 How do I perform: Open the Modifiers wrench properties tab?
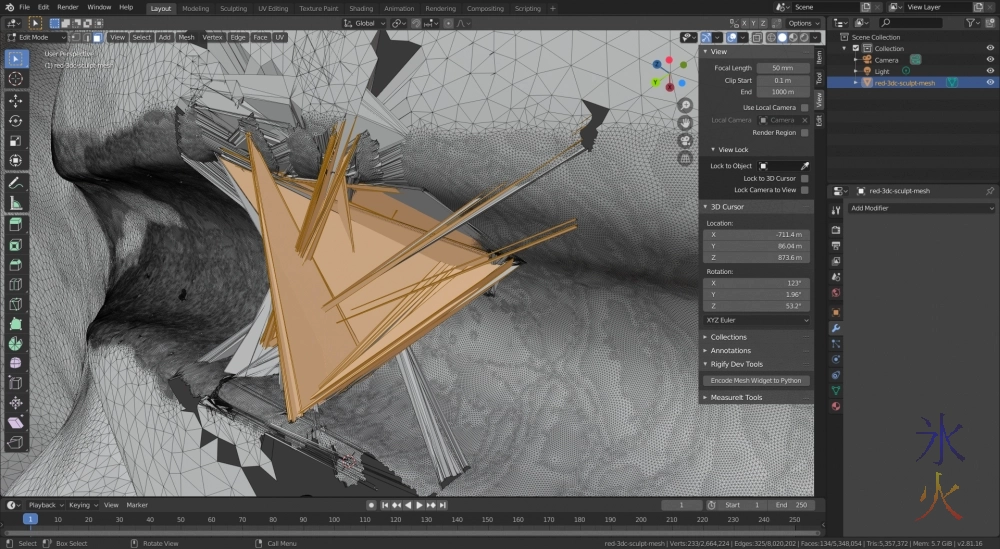(x=836, y=328)
